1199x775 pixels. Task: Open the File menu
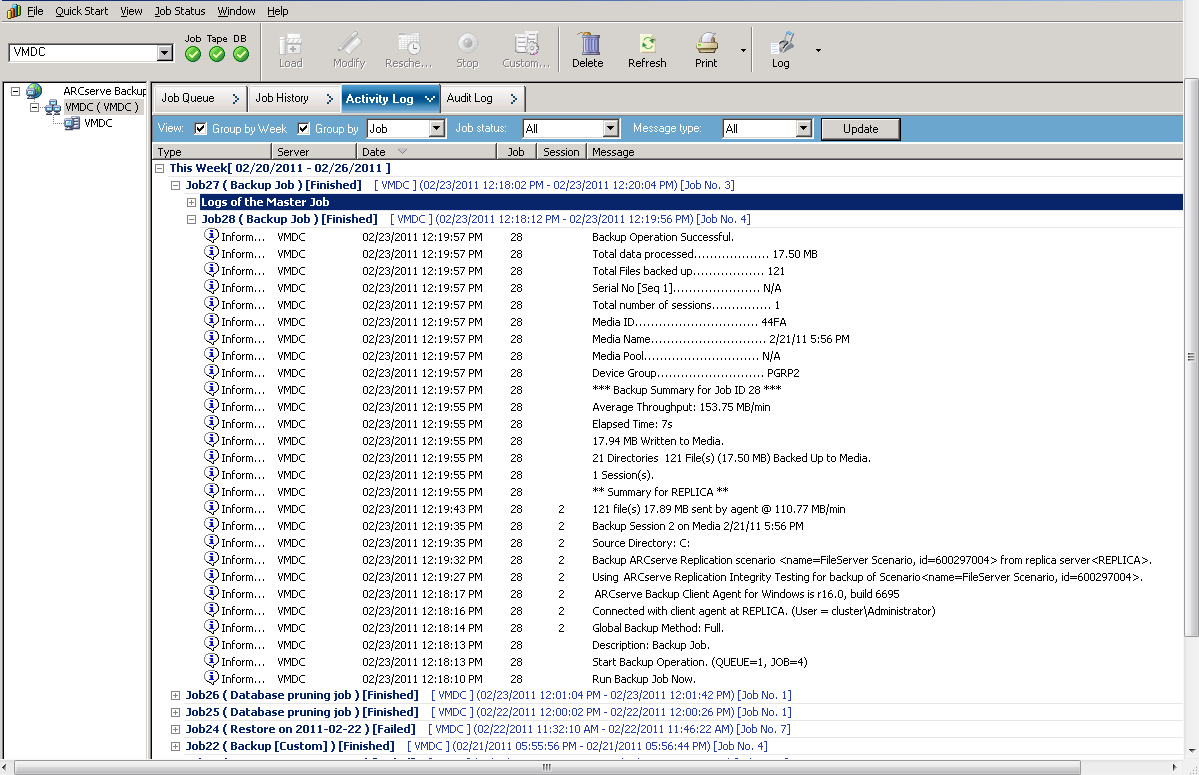point(35,11)
